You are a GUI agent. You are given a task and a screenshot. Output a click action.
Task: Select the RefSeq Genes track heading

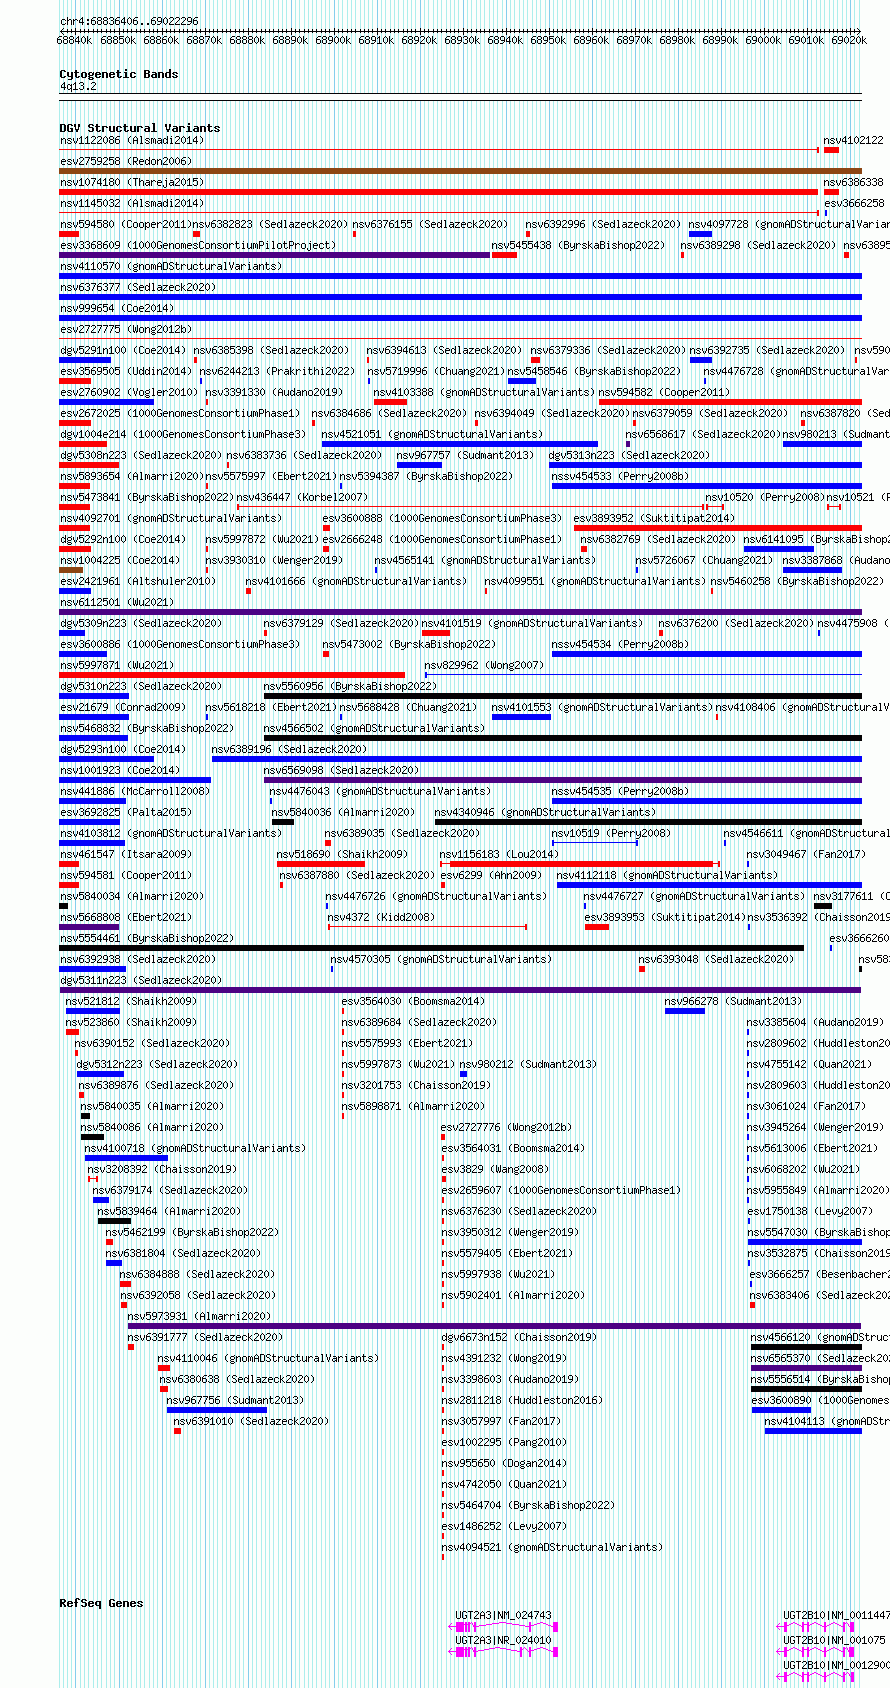tap(101, 1603)
